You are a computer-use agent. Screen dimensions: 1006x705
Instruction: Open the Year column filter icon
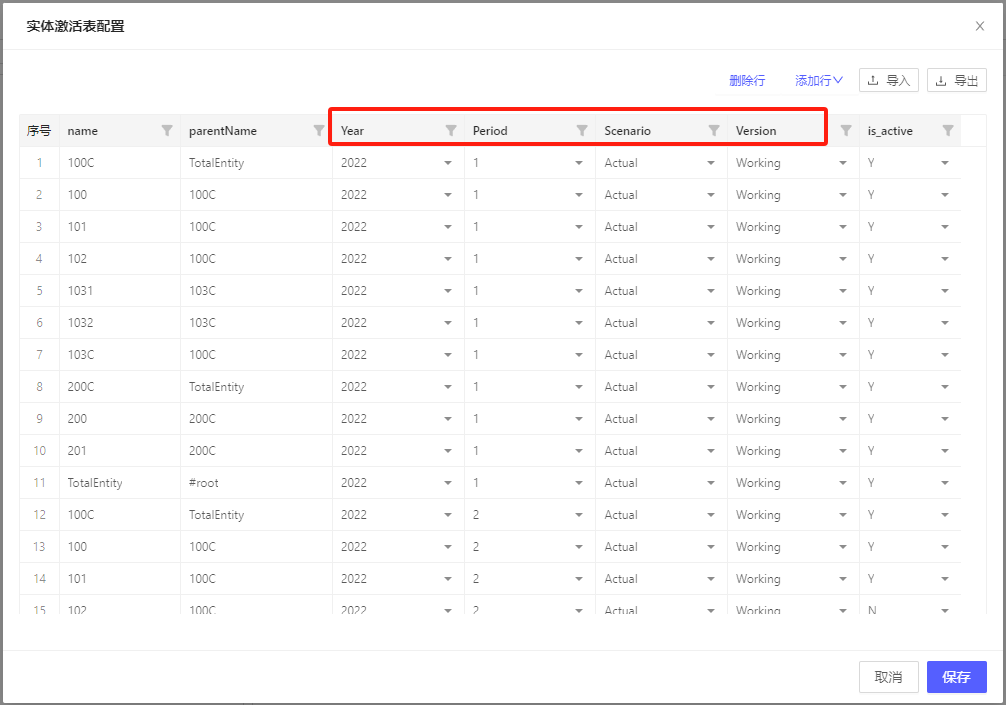coord(451,130)
